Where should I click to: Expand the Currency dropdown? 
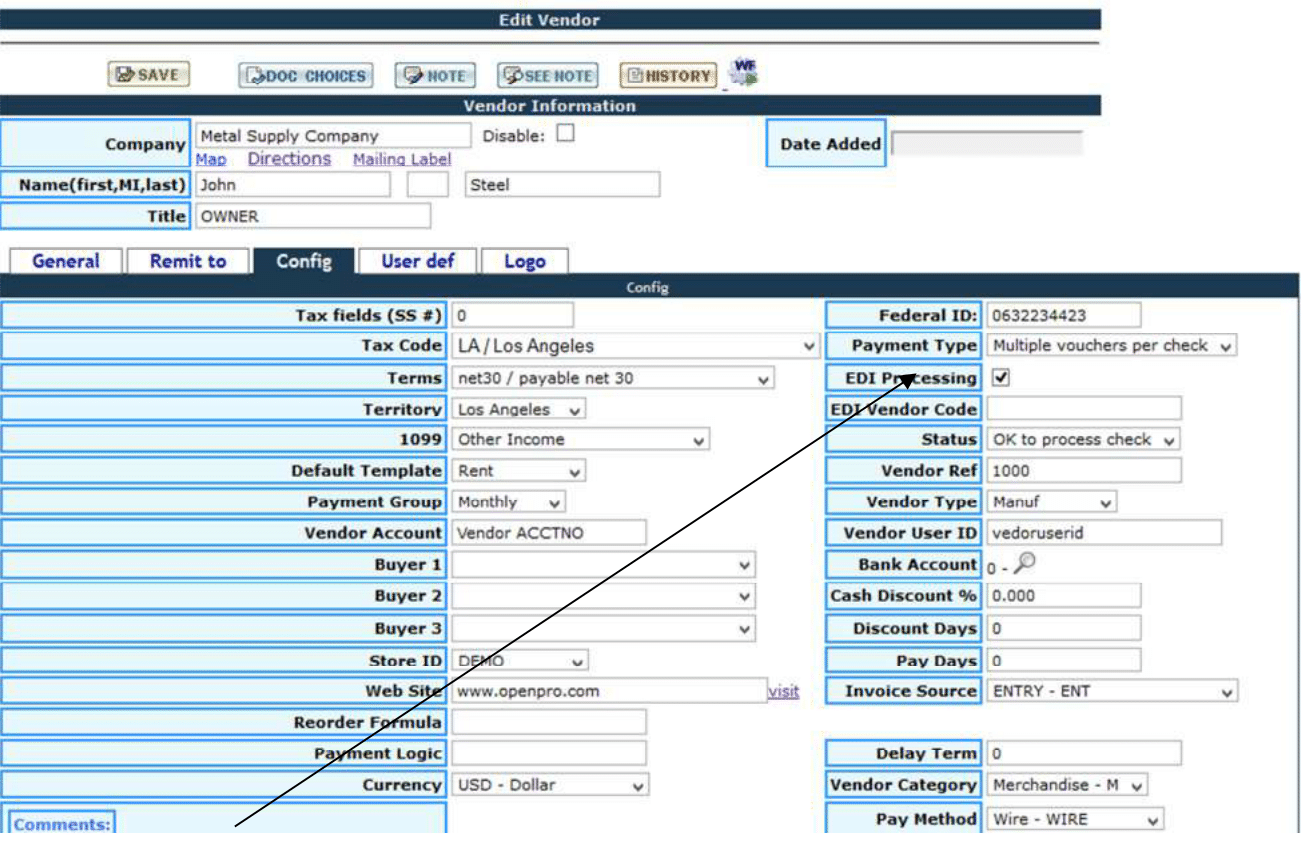(x=550, y=786)
